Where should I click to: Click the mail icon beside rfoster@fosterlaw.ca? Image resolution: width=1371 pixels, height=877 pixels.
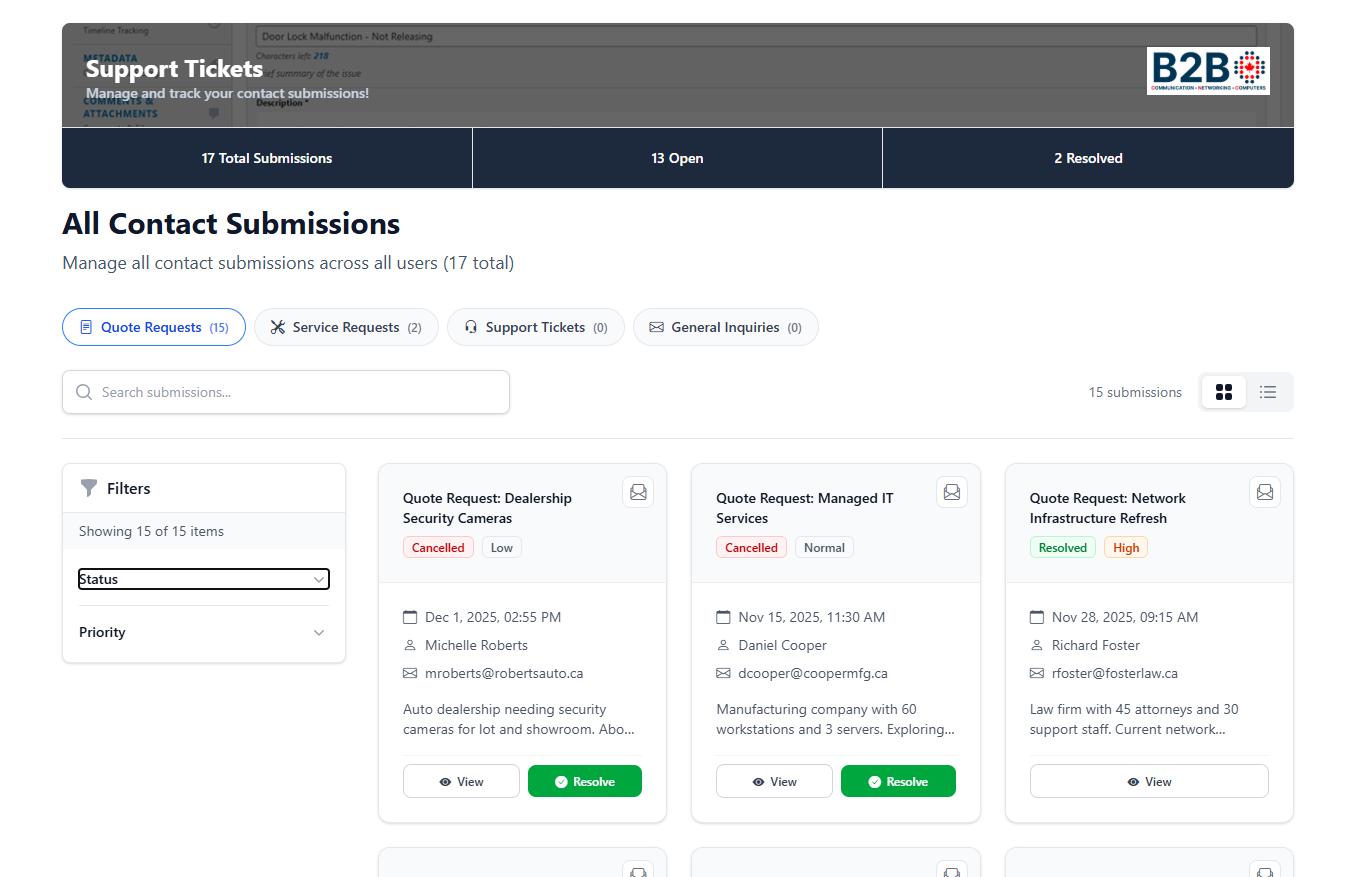coord(1036,673)
